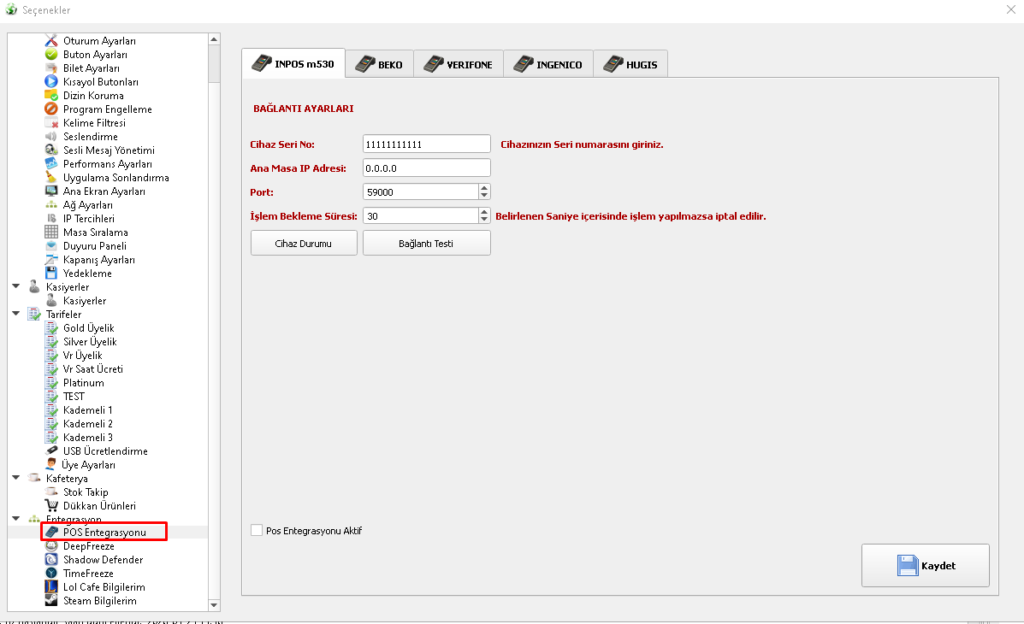Viewport: 1024px width, 624px height.
Task: Switch to the INGENICO tab
Action: point(549,65)
